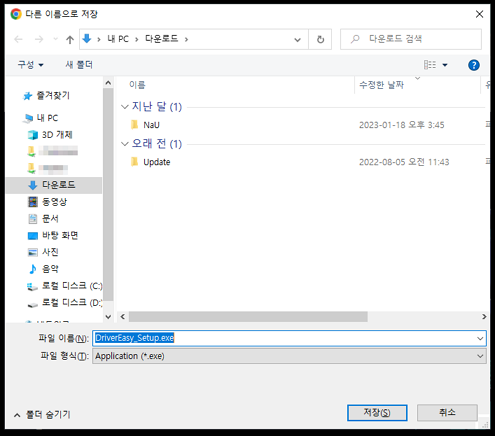This screenshot has width=495, height=436.
Task: Click the 다운로드 검색 search field
Action: (x=411, y=39)
